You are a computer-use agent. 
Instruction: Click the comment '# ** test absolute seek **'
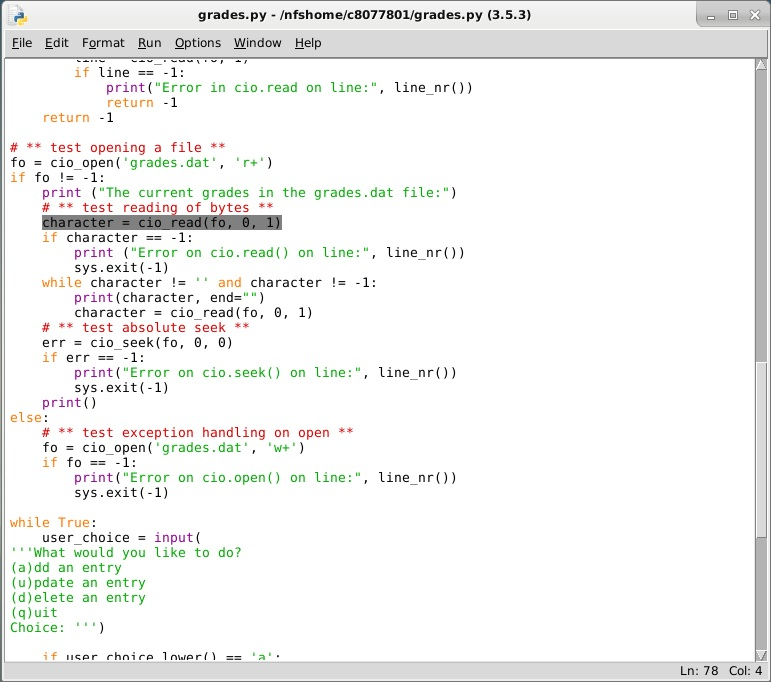pyautogui.click(x=146, y=327)
